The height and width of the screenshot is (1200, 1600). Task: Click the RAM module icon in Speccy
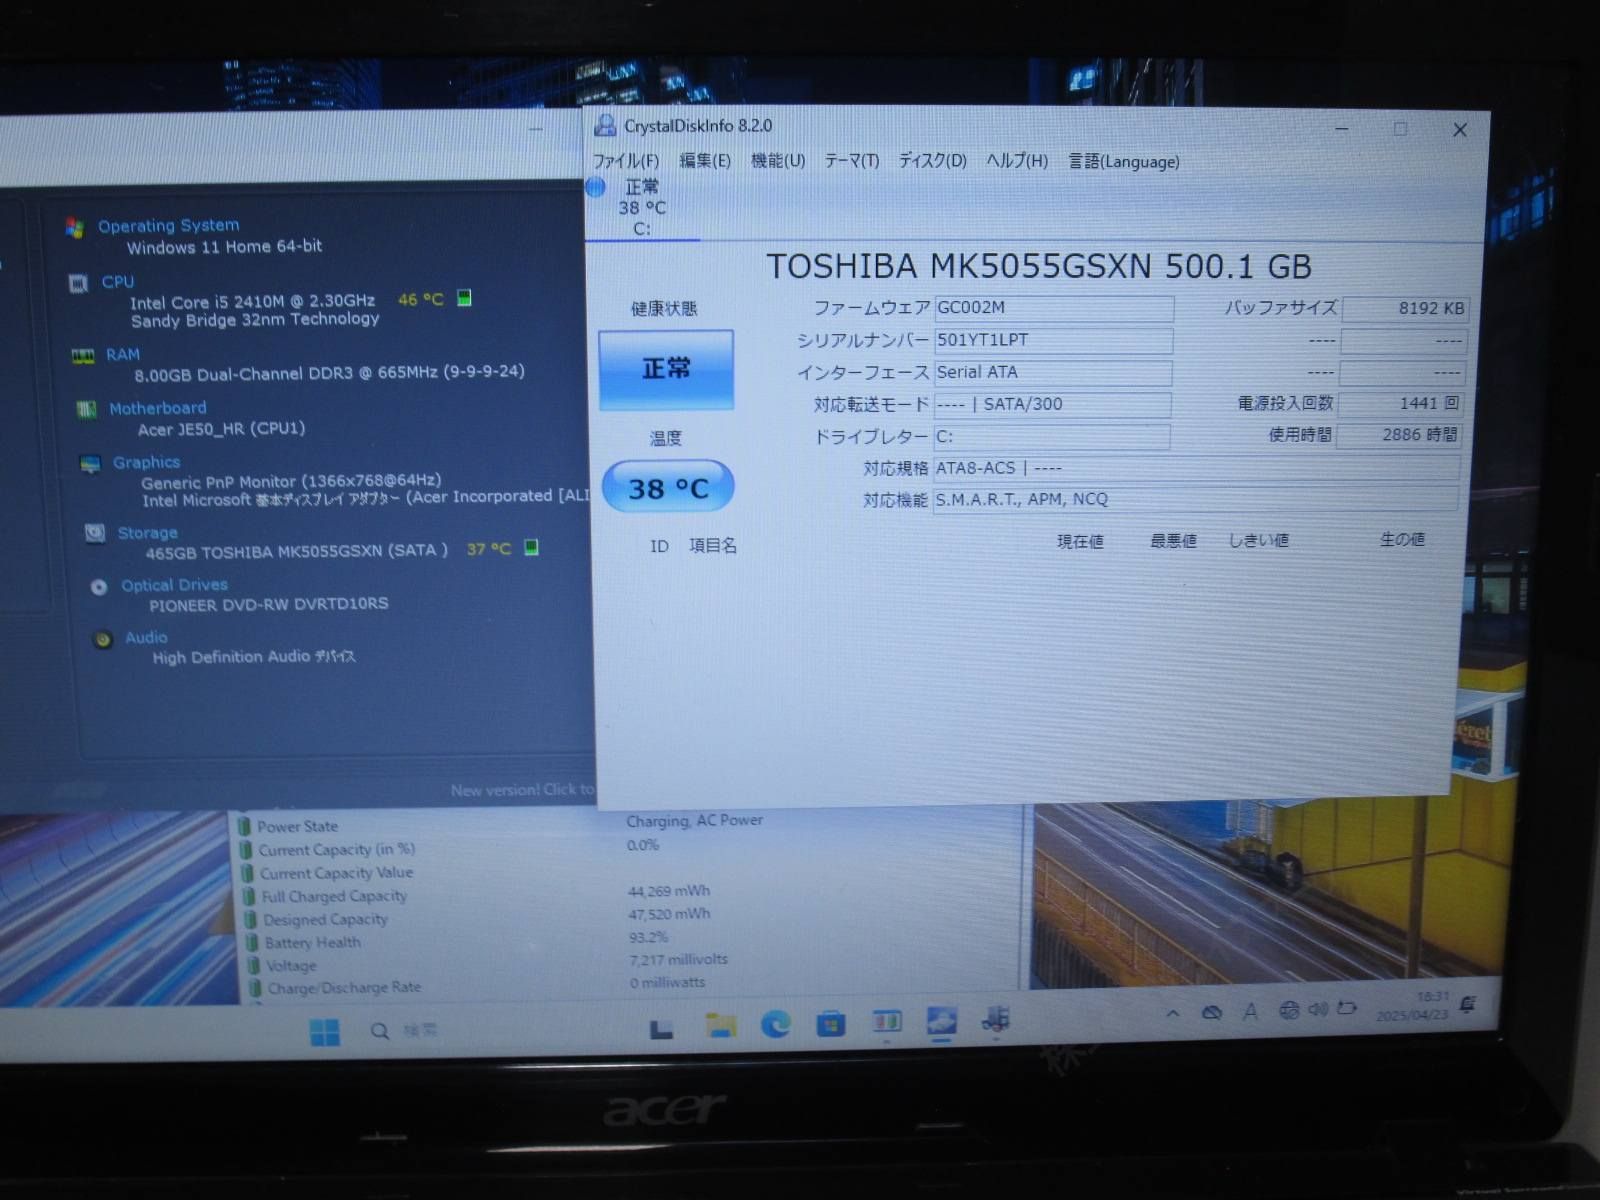(x=83, y=356)
